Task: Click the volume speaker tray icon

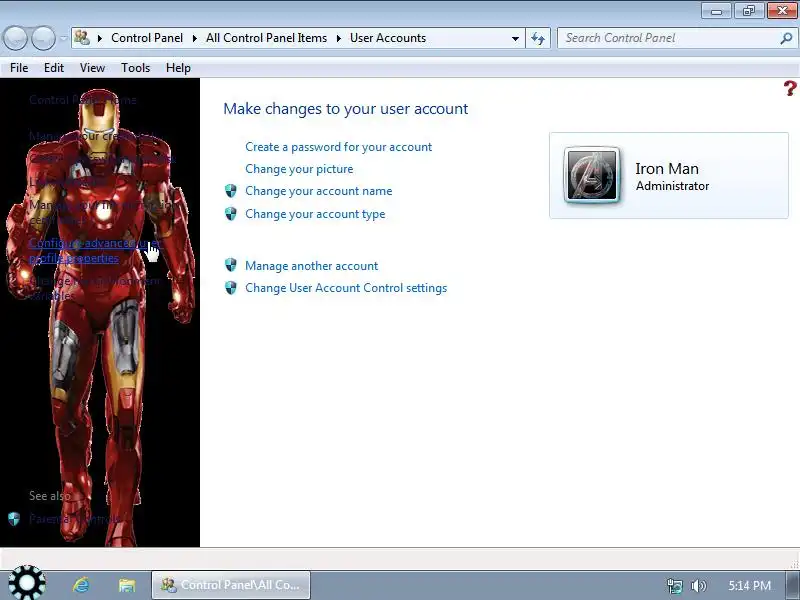Action: tap(698, 585)
